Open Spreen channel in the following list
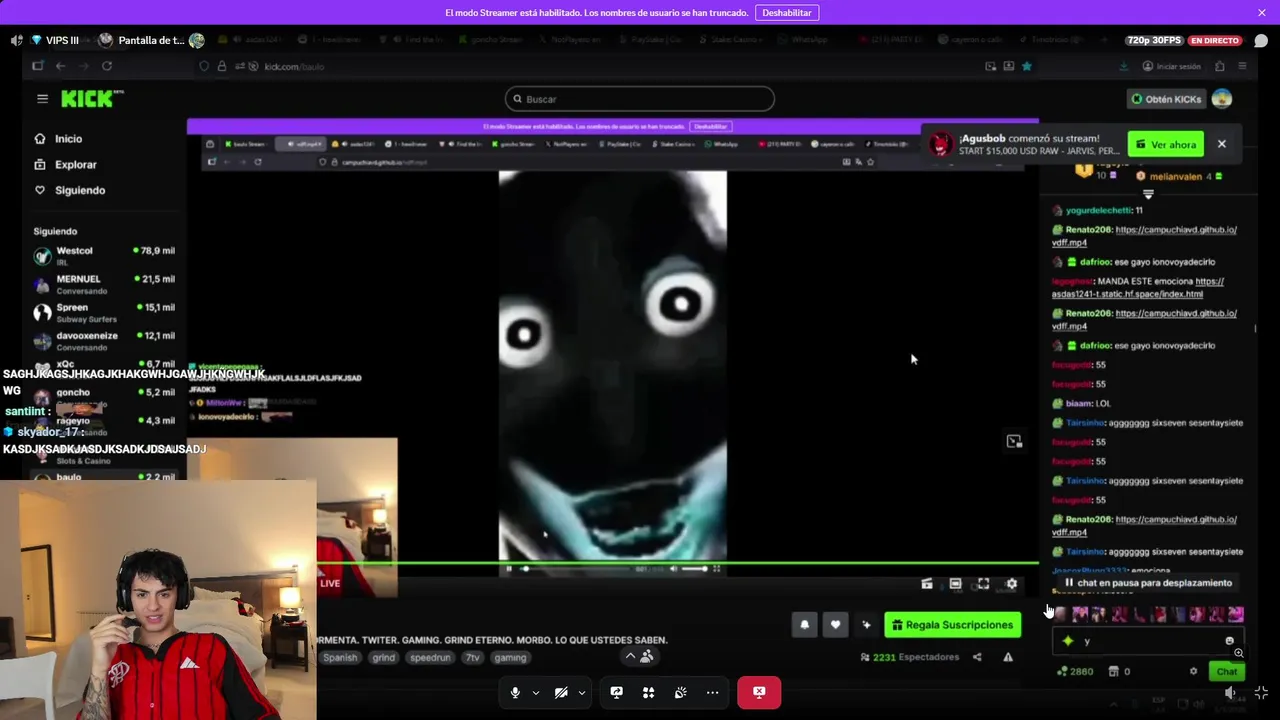This screenshot has width=1280, height=720. tap(104, 312)
